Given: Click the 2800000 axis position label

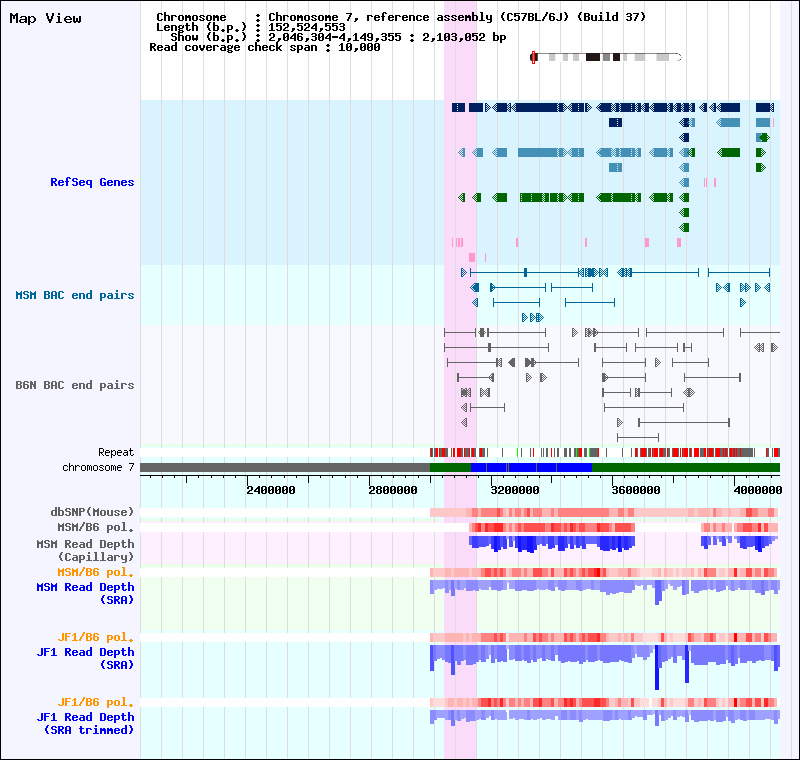Looking at the screenshot, I should tap(392, 490).
